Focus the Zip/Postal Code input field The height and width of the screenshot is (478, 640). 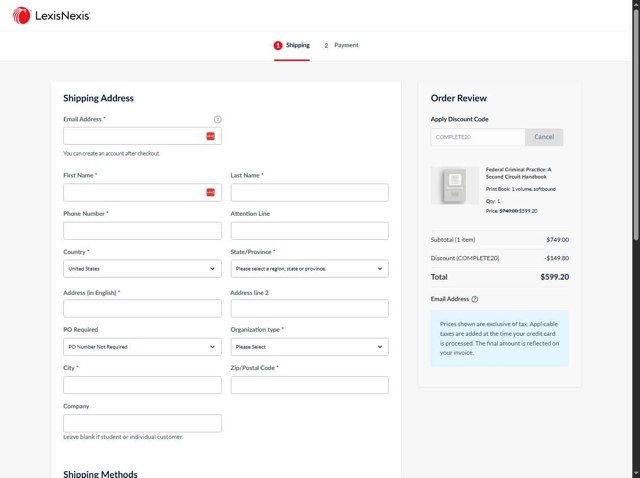tap(309, 385)
